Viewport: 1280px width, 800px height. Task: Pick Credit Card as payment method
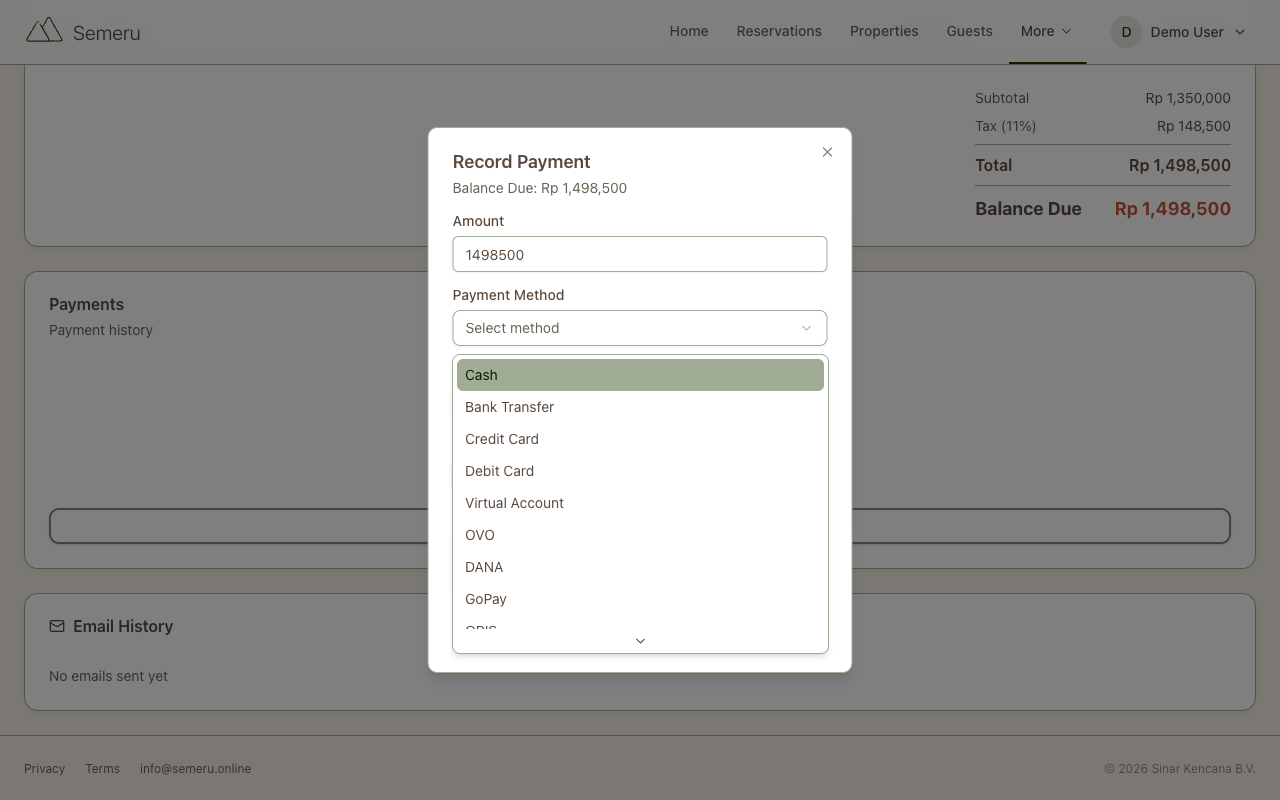(640, 439)
